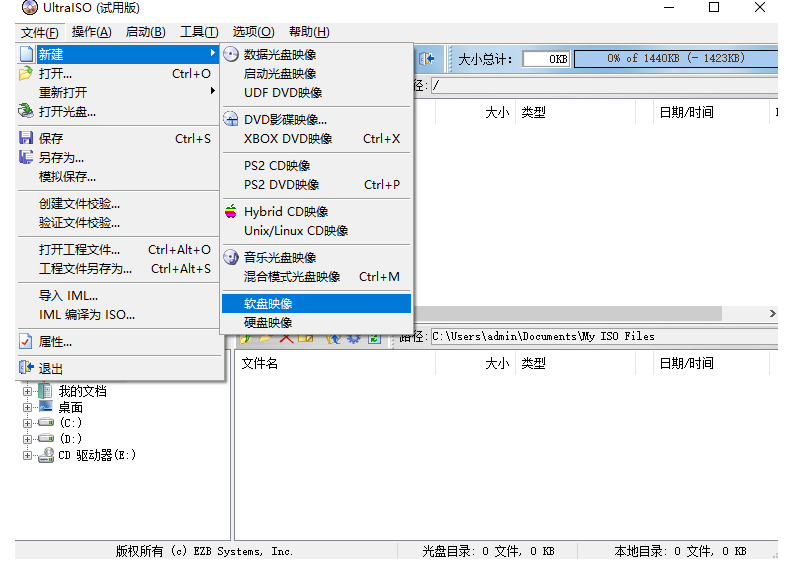Select 工程文件另存为 menu entry
Viewport: 794px width, 567px height.
coord(118,269)
